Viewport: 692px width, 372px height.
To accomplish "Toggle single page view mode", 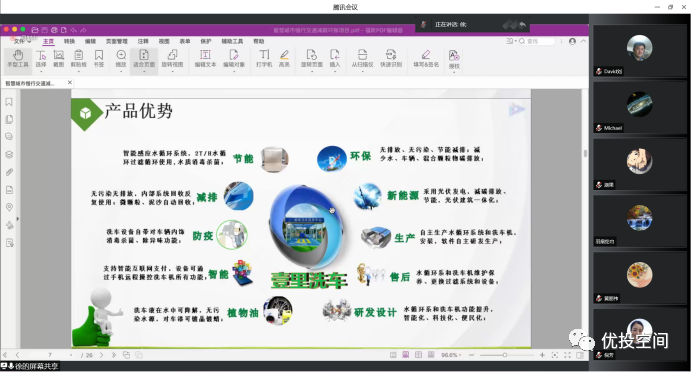I will point(393,355).
